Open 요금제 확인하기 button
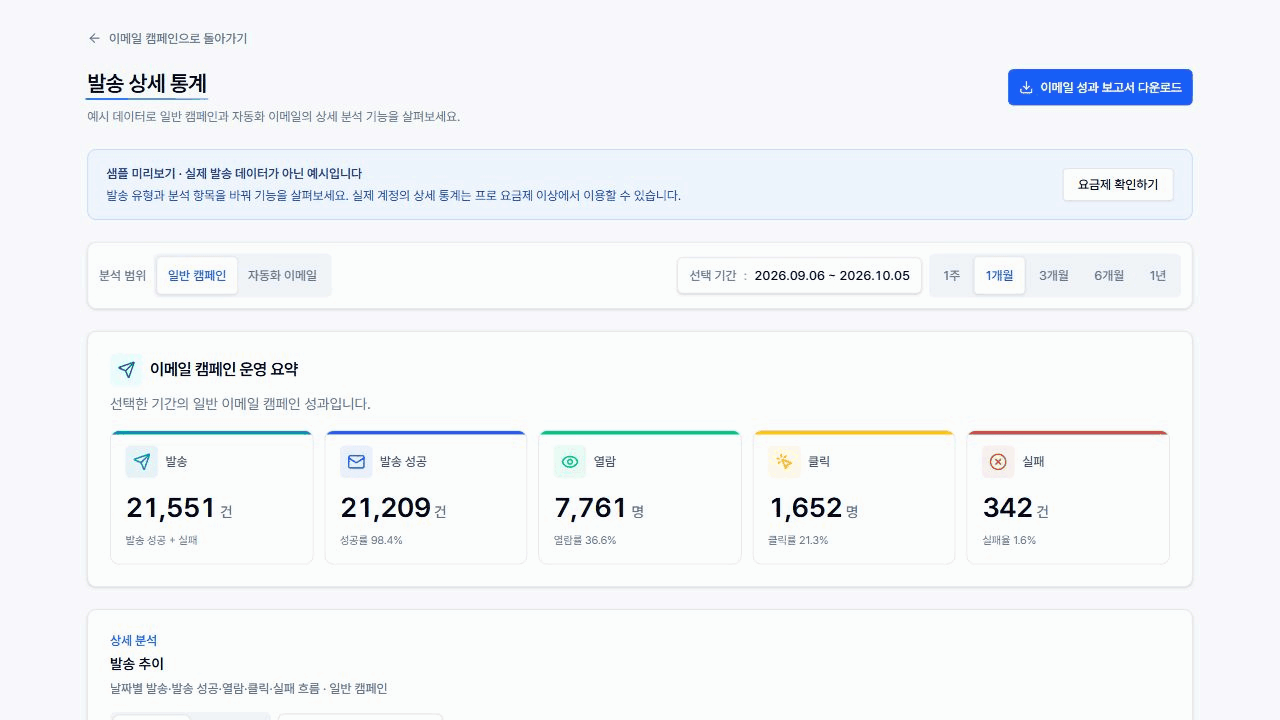The height and width of the screenshot is (720, 1280). (x=1118, y=185)
